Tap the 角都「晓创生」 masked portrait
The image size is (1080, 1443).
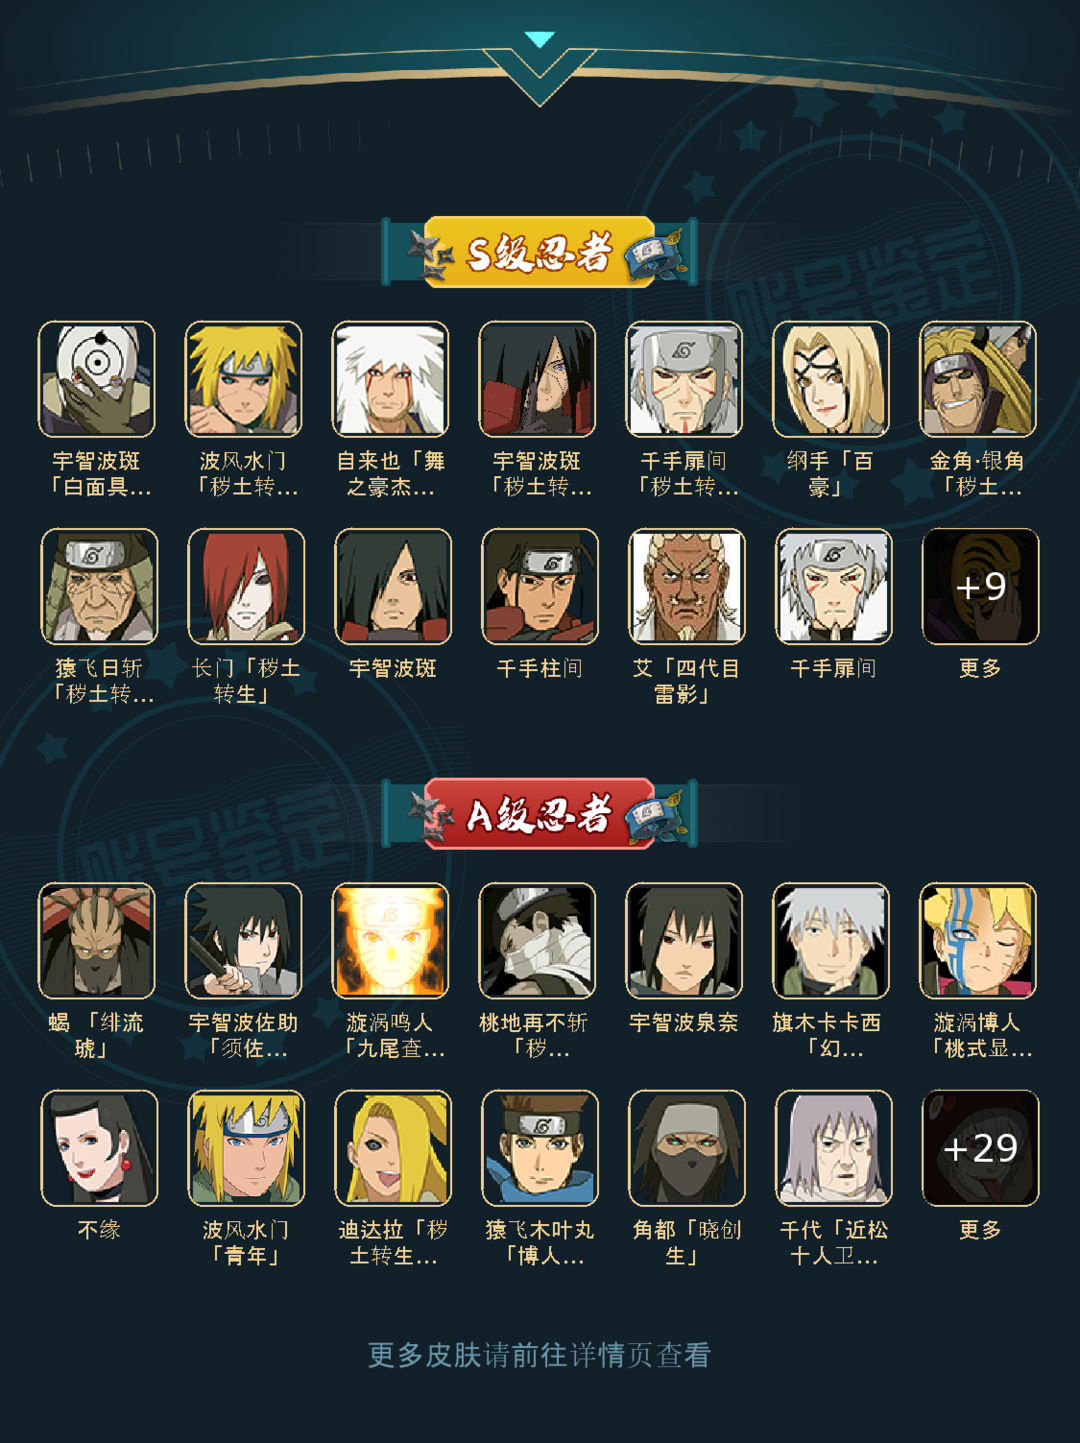pyautogui.click(x=686, y=1148)
